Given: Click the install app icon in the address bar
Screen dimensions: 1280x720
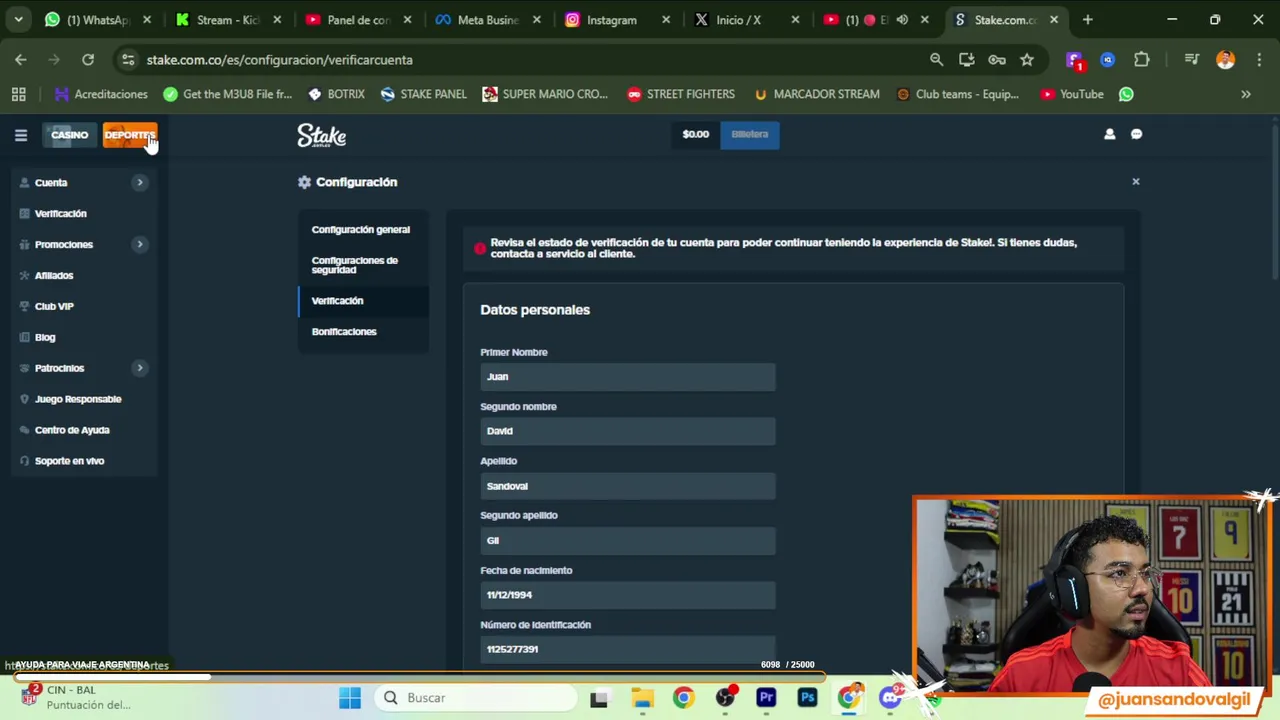Looking at the screenshot, I should click(966, 60).
